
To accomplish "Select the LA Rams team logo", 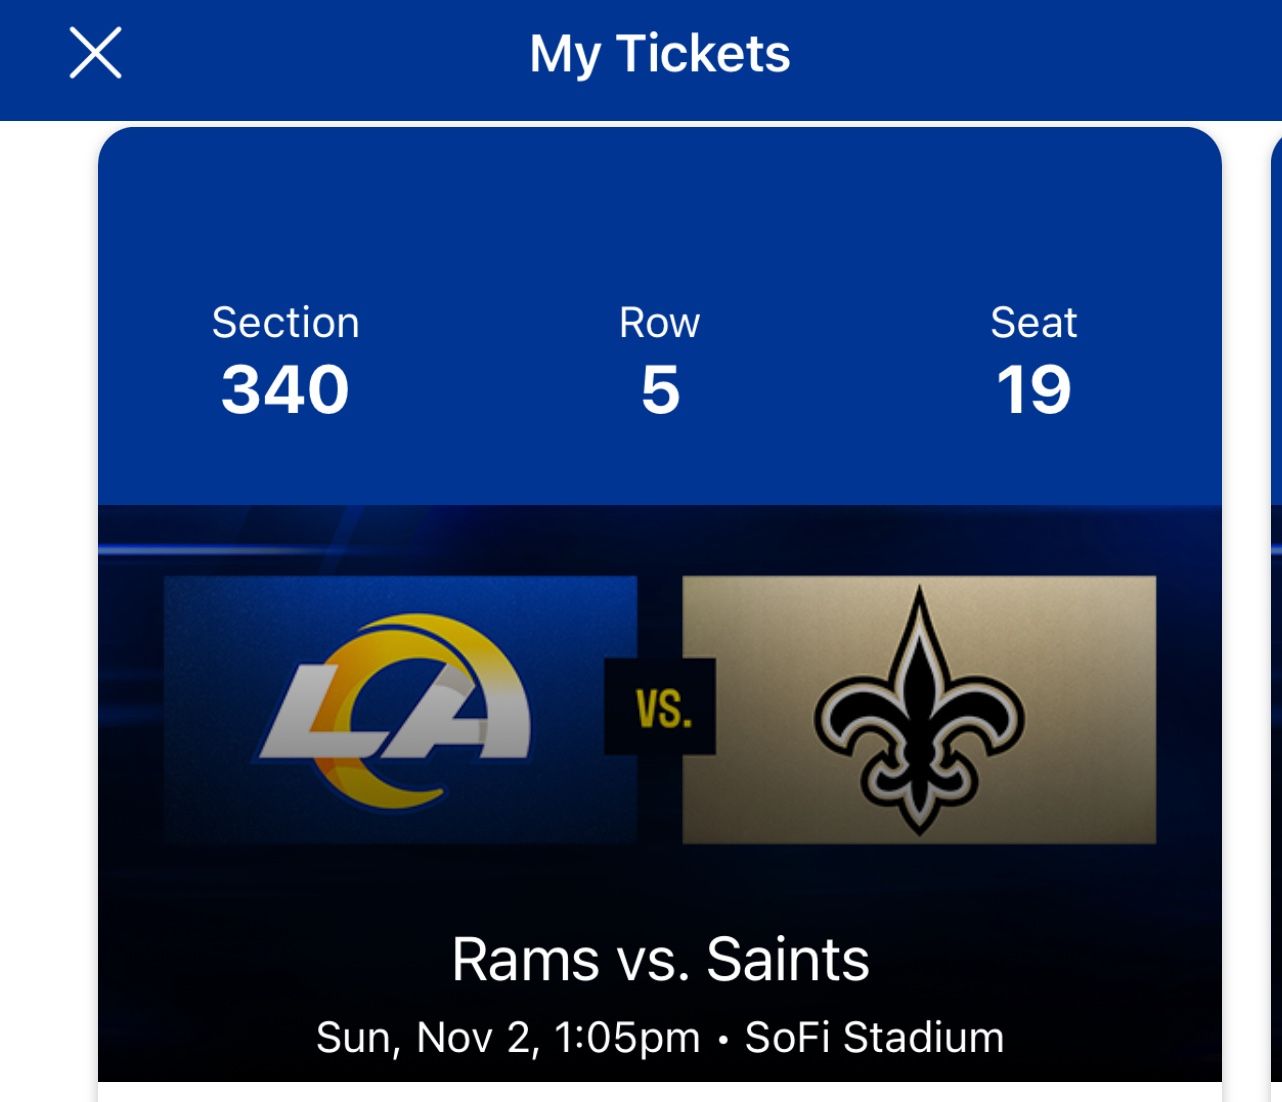I will point(400,710).
